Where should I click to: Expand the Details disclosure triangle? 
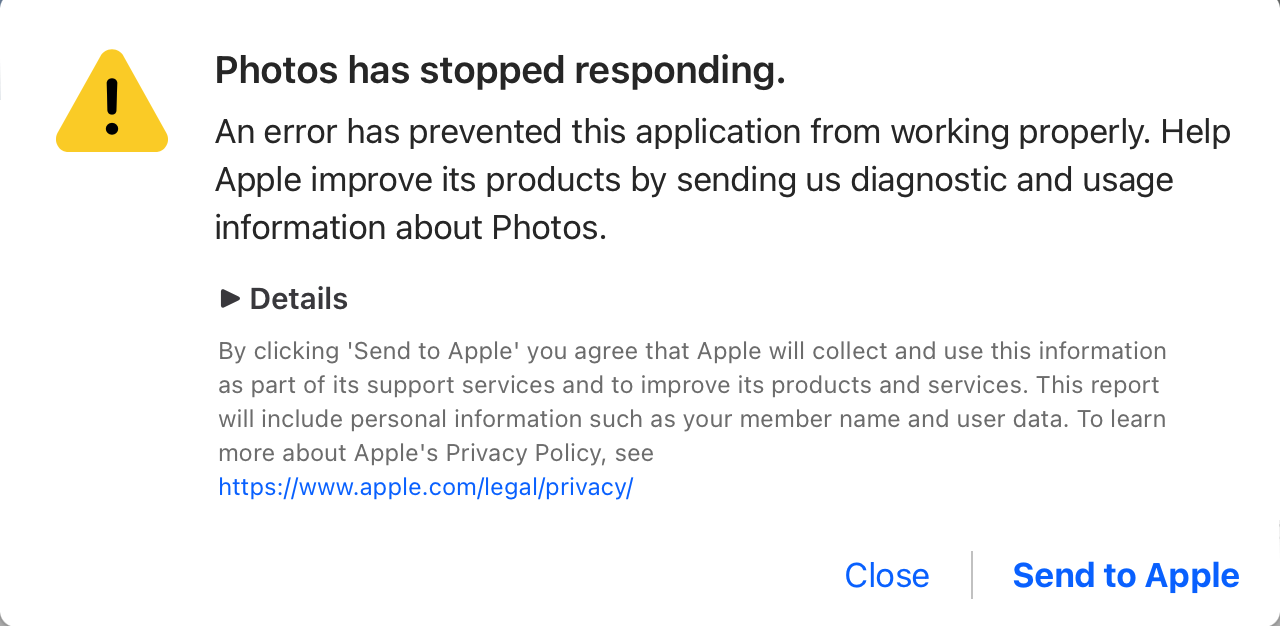tap(230, 298)
